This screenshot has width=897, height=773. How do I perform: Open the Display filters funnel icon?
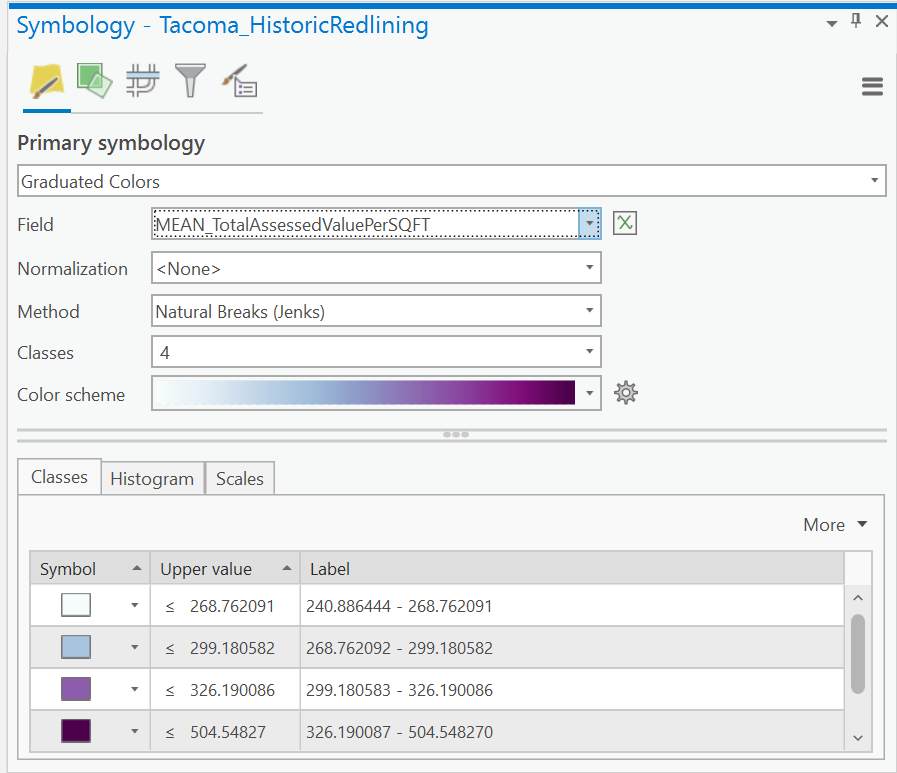click(x=190, y=81)
